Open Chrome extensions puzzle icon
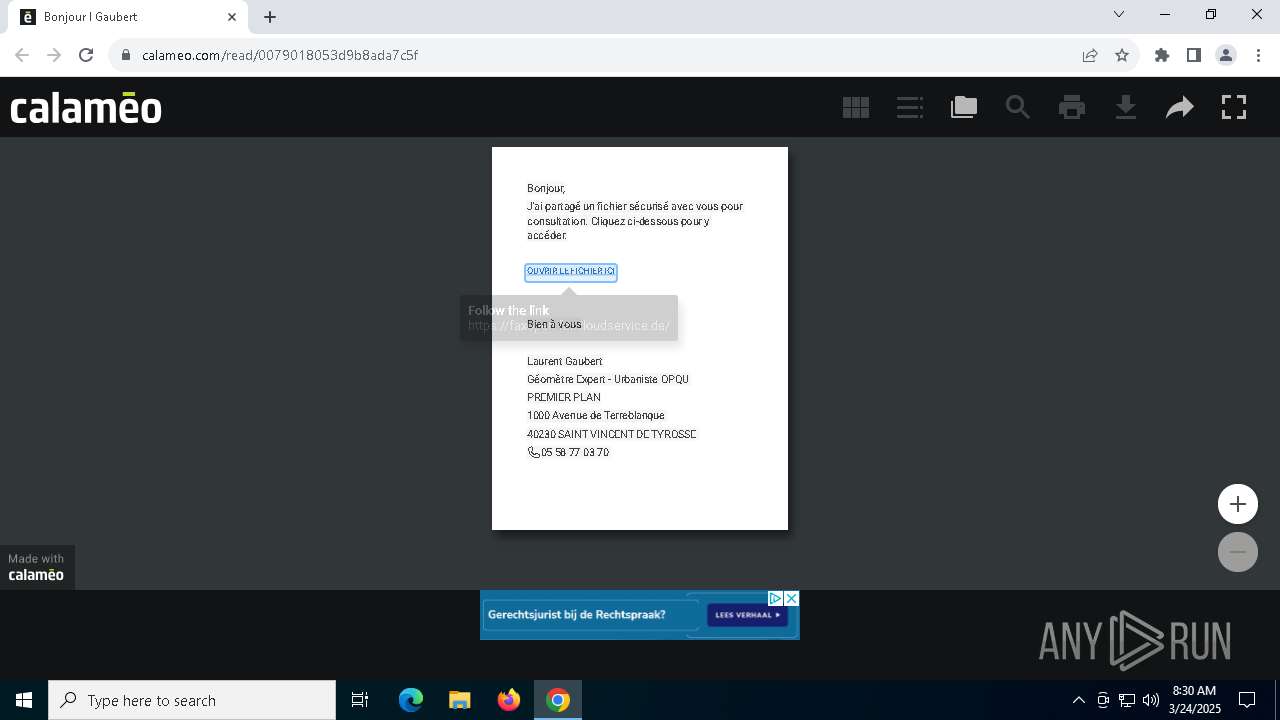1280x720 pixels. click(x=1162, y=55)
